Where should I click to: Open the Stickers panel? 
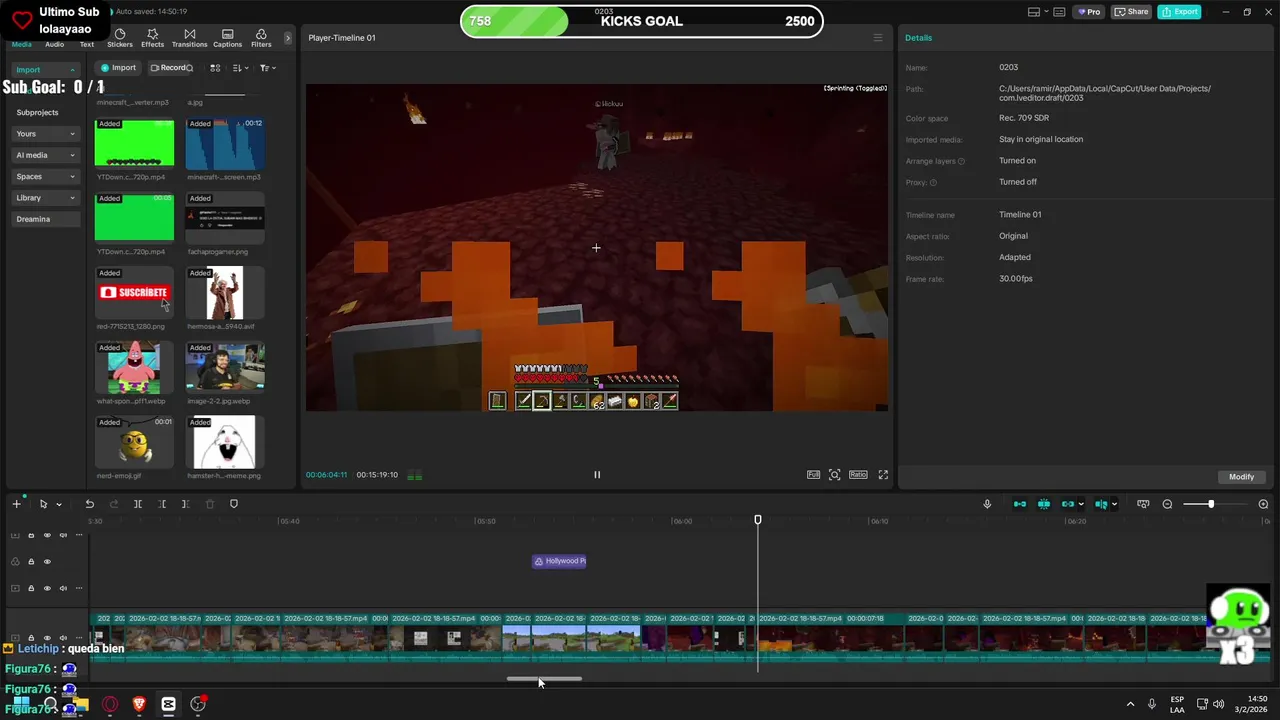(x=120, y=38)
